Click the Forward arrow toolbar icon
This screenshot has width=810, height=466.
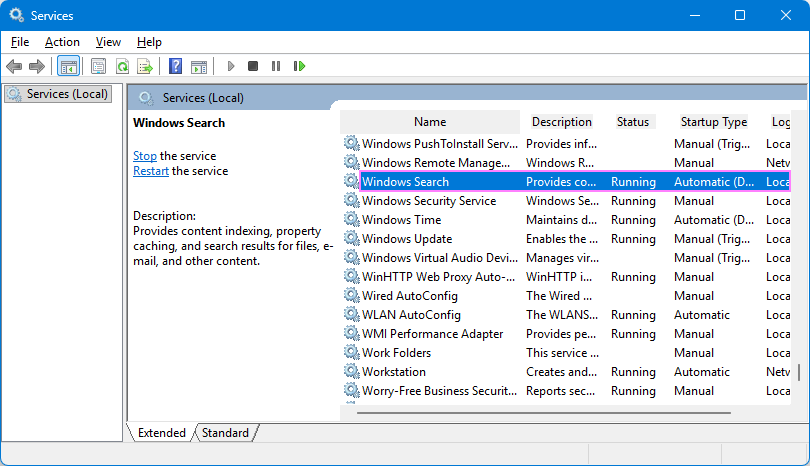(37, 66)
